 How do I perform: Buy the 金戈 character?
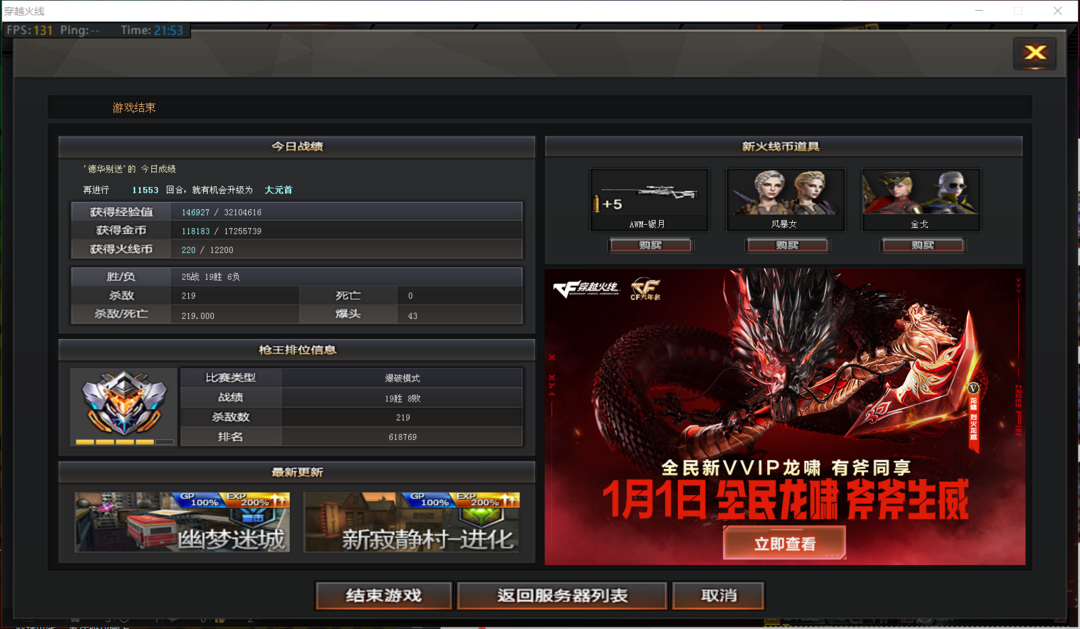922,245
